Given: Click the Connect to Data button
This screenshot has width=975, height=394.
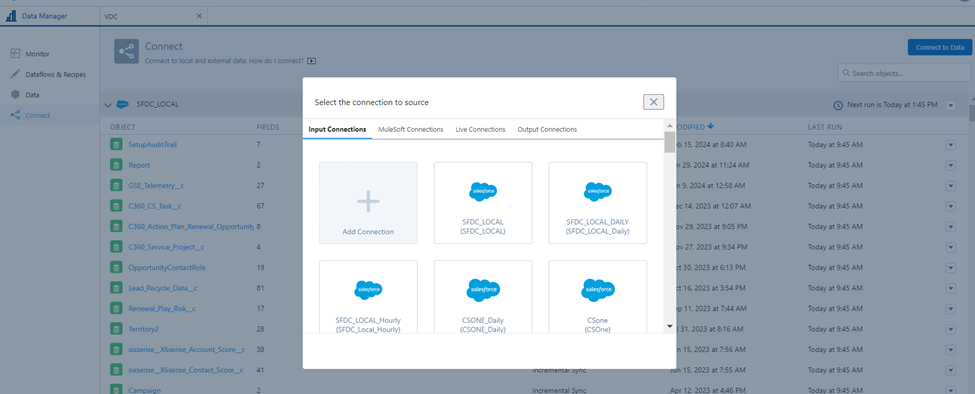Looking at the screenshot, I should pos(940,47).
